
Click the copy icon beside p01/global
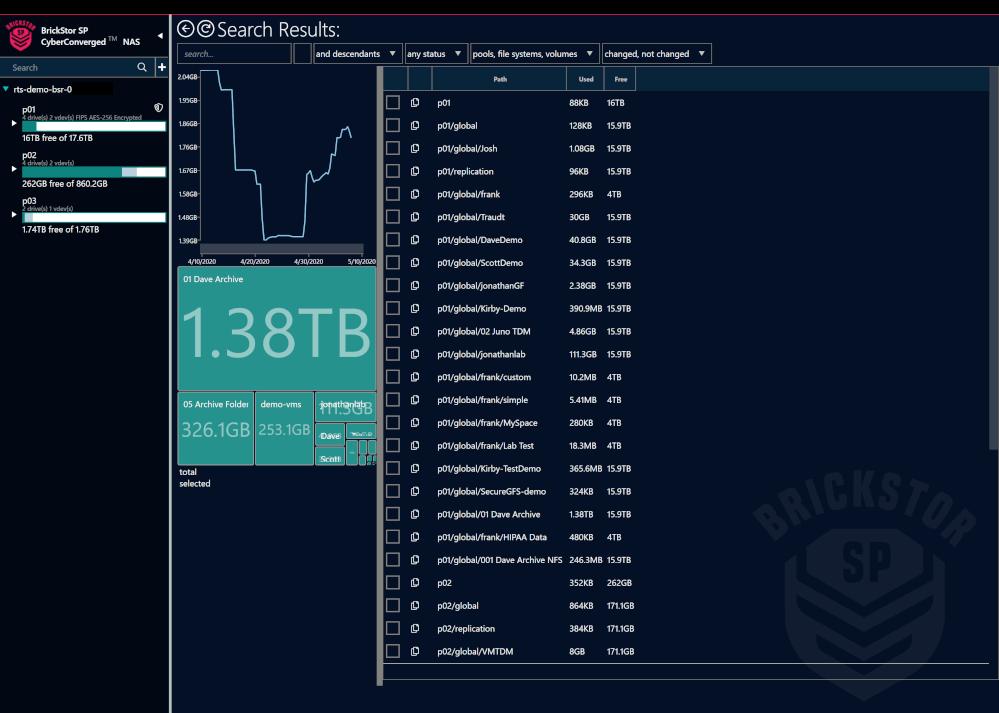click(413, 126)
